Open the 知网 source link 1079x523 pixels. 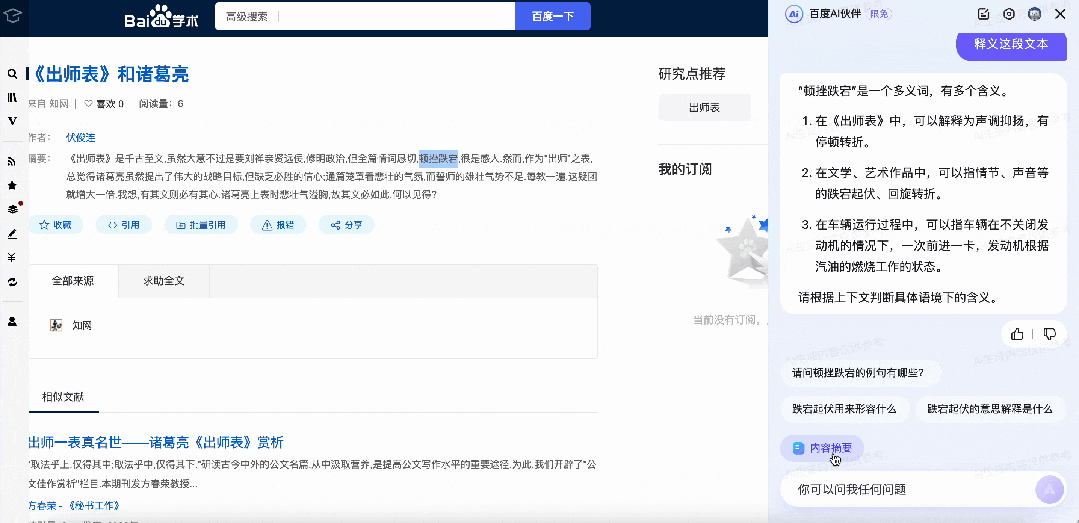pos(82,325)
